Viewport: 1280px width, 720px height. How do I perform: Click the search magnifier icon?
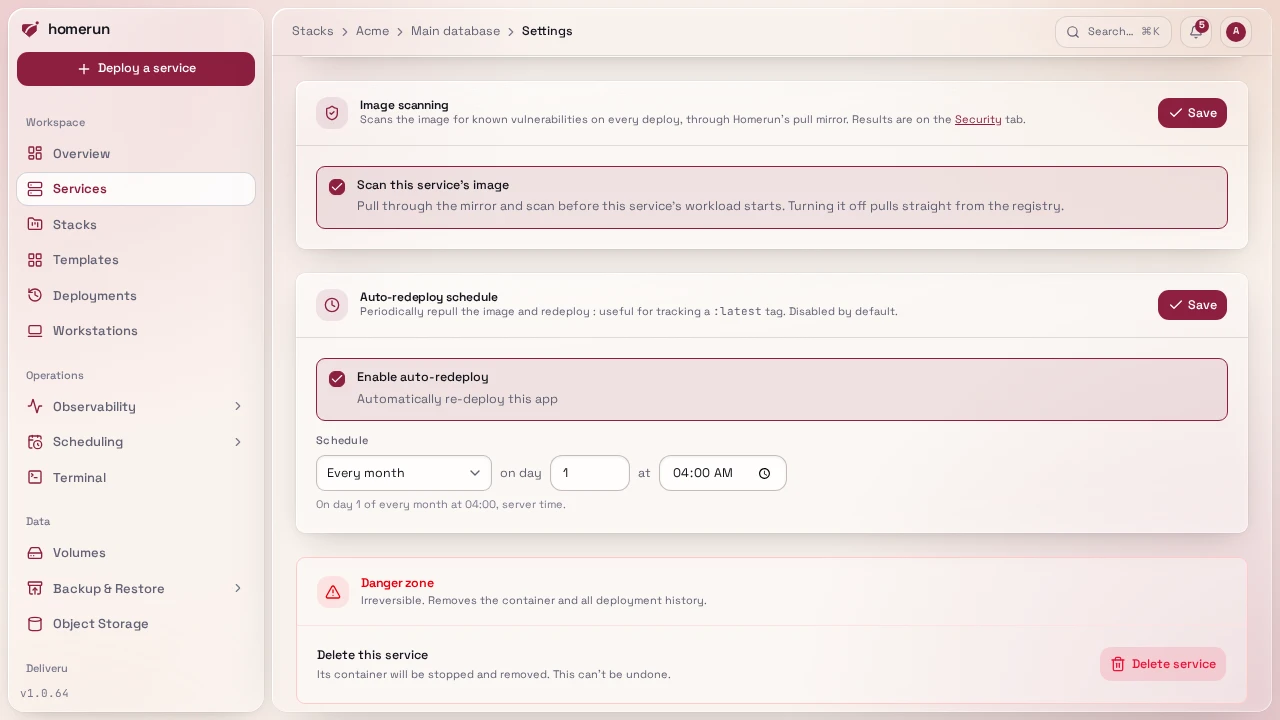click(x=1073, y=32)
